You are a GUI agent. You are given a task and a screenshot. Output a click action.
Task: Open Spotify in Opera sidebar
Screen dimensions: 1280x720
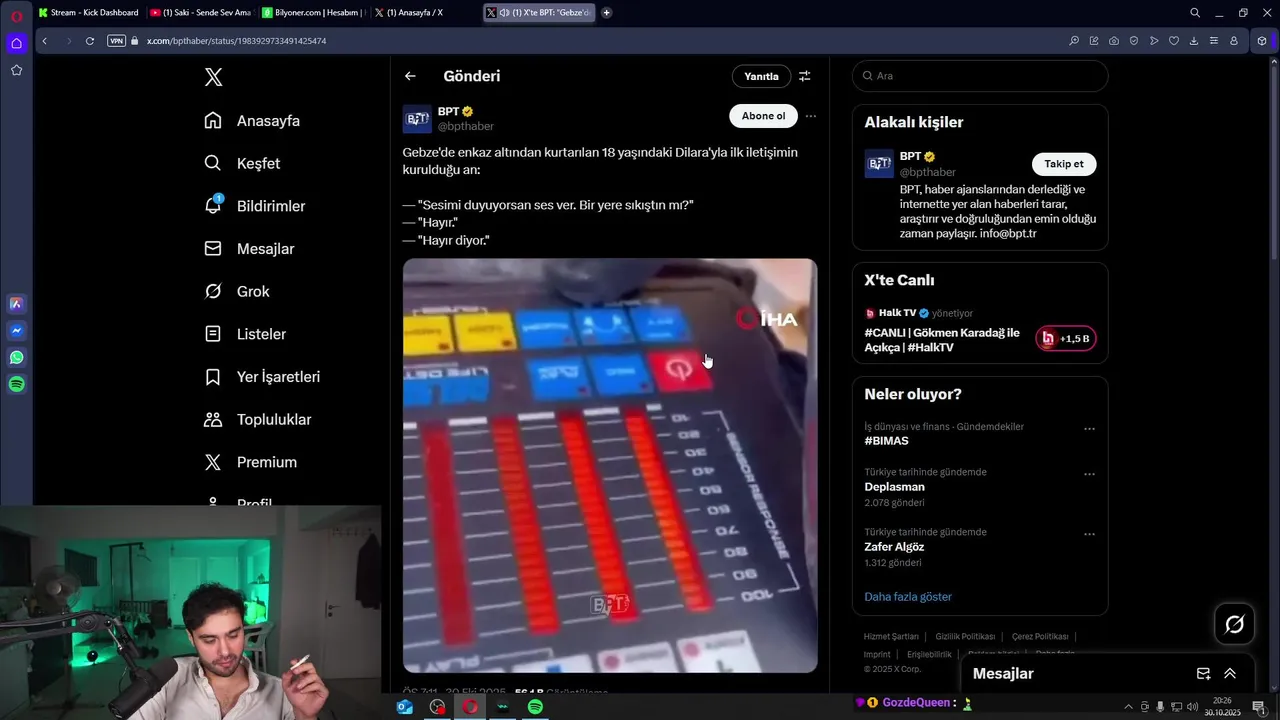16,385
